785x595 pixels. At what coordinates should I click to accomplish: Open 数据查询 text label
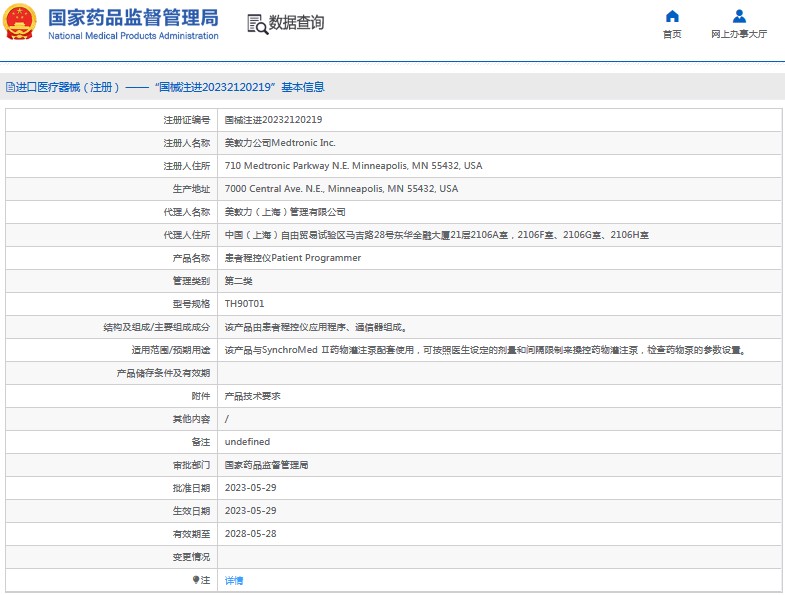[297, 23]
